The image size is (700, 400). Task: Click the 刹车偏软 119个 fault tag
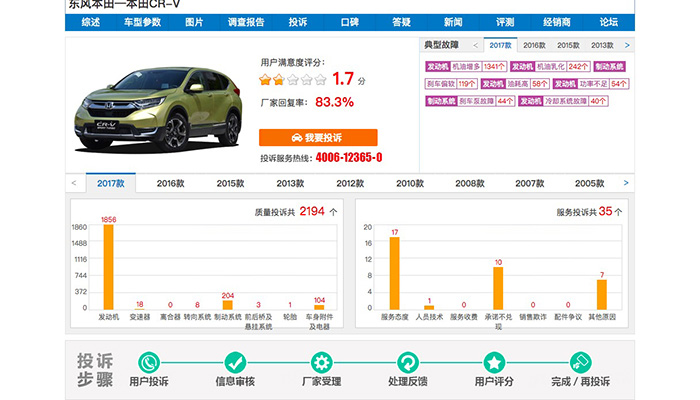(451, 83)
